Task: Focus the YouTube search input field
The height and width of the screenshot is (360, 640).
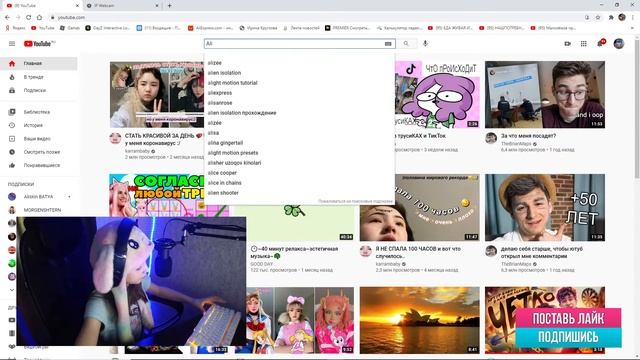Action: (x=294, y=44)
